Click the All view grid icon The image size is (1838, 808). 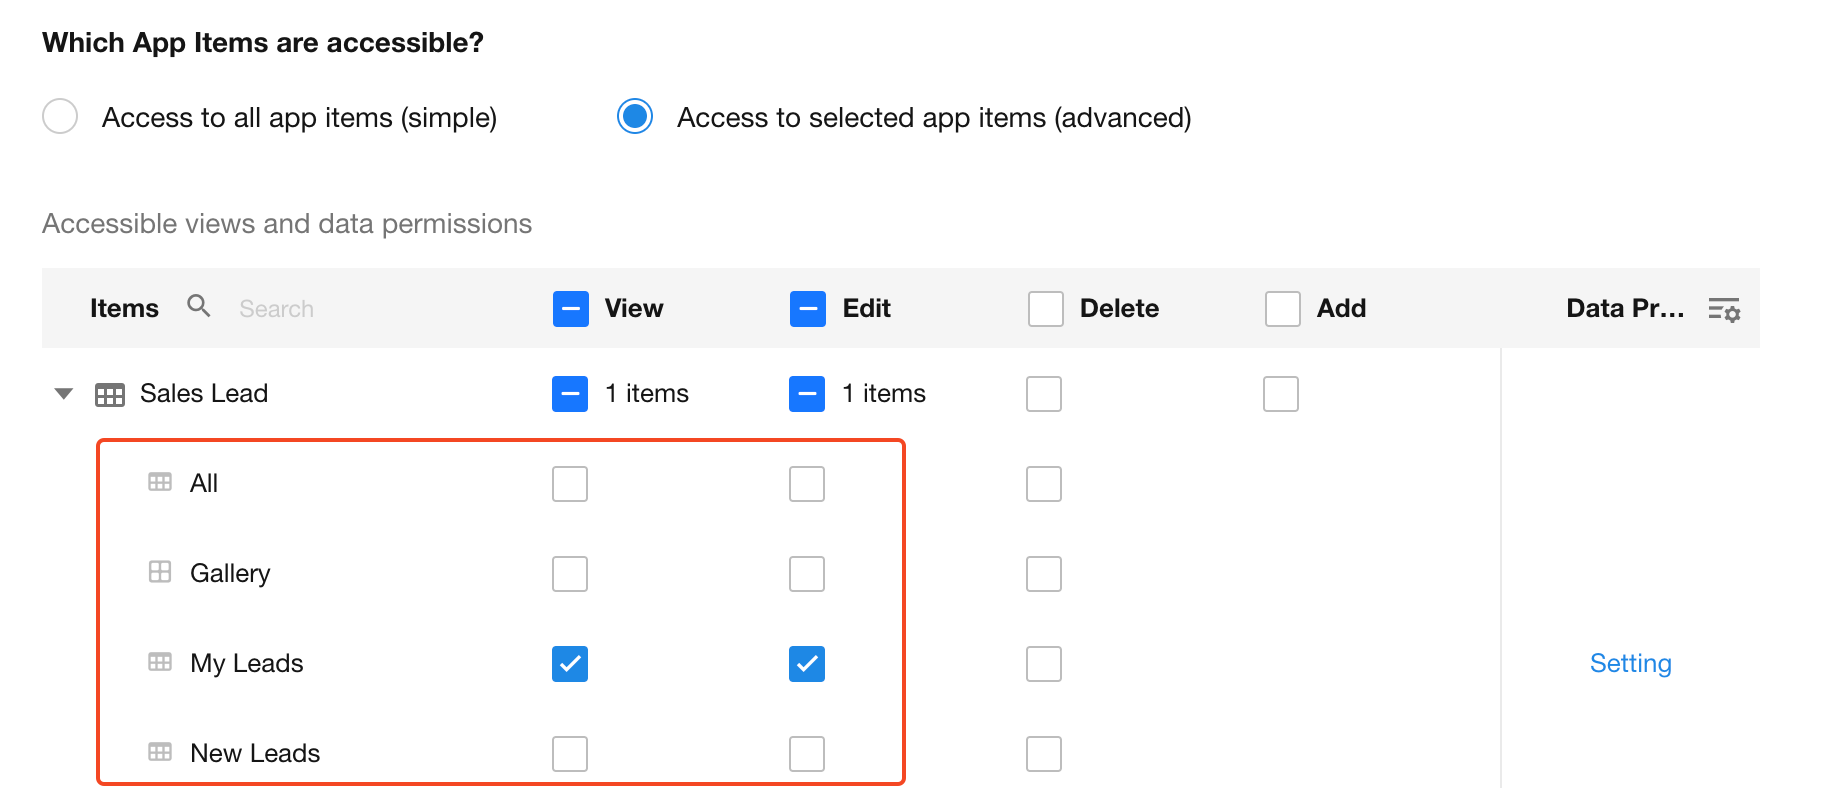click(x=160, y=483)
